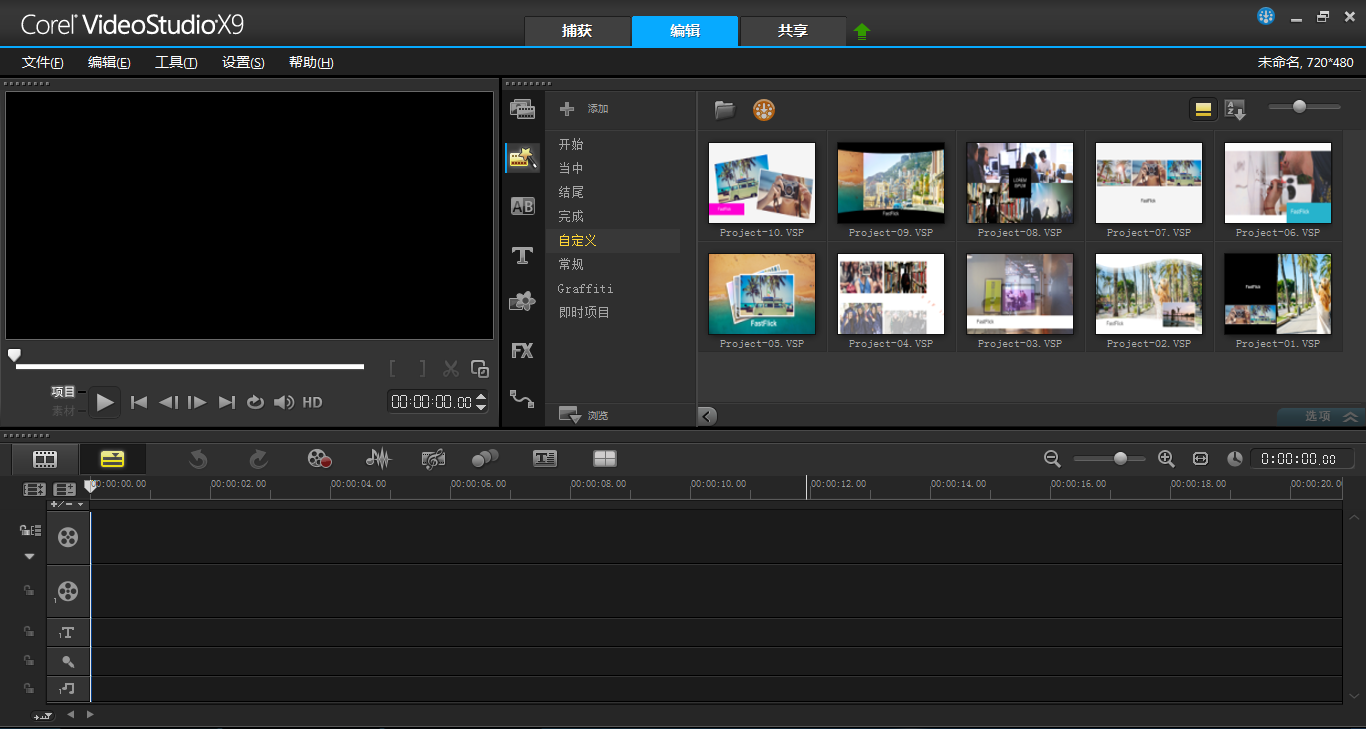Switch to Storyboard view
Viewport: 1366px width, 729px height.
[x=44, y=459]
